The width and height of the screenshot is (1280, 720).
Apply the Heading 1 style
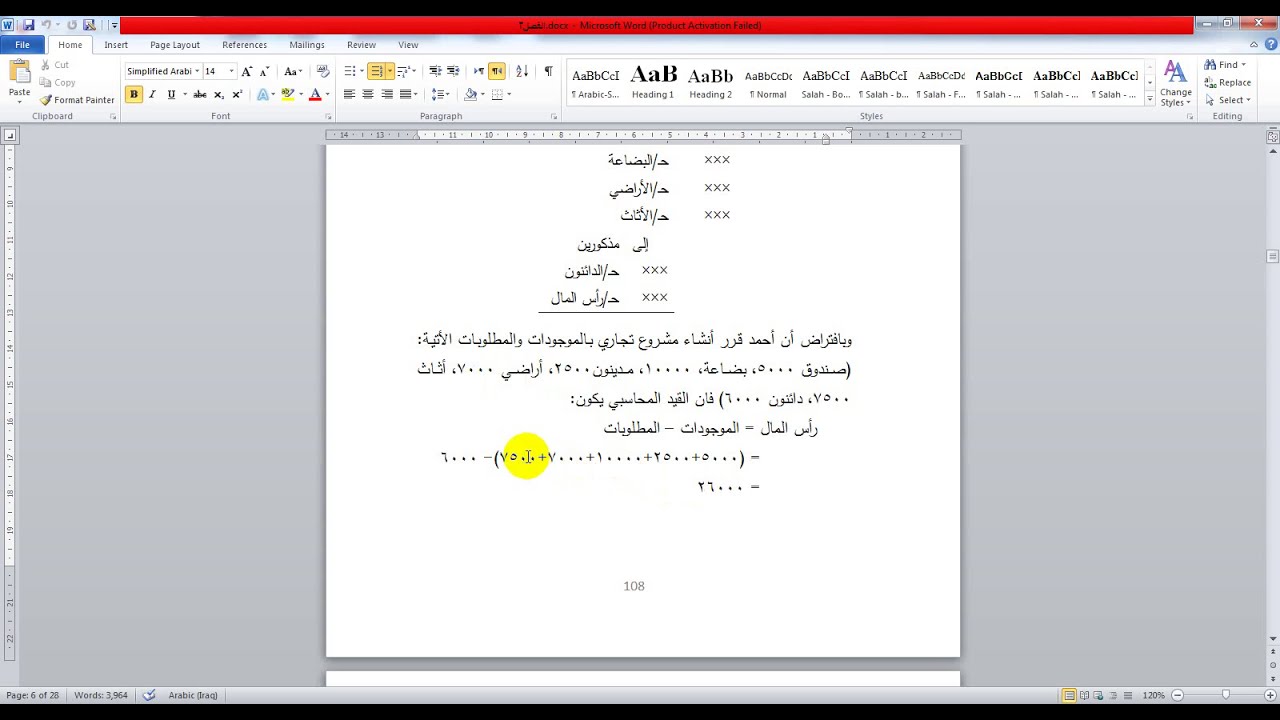click(x=653, y=83)
